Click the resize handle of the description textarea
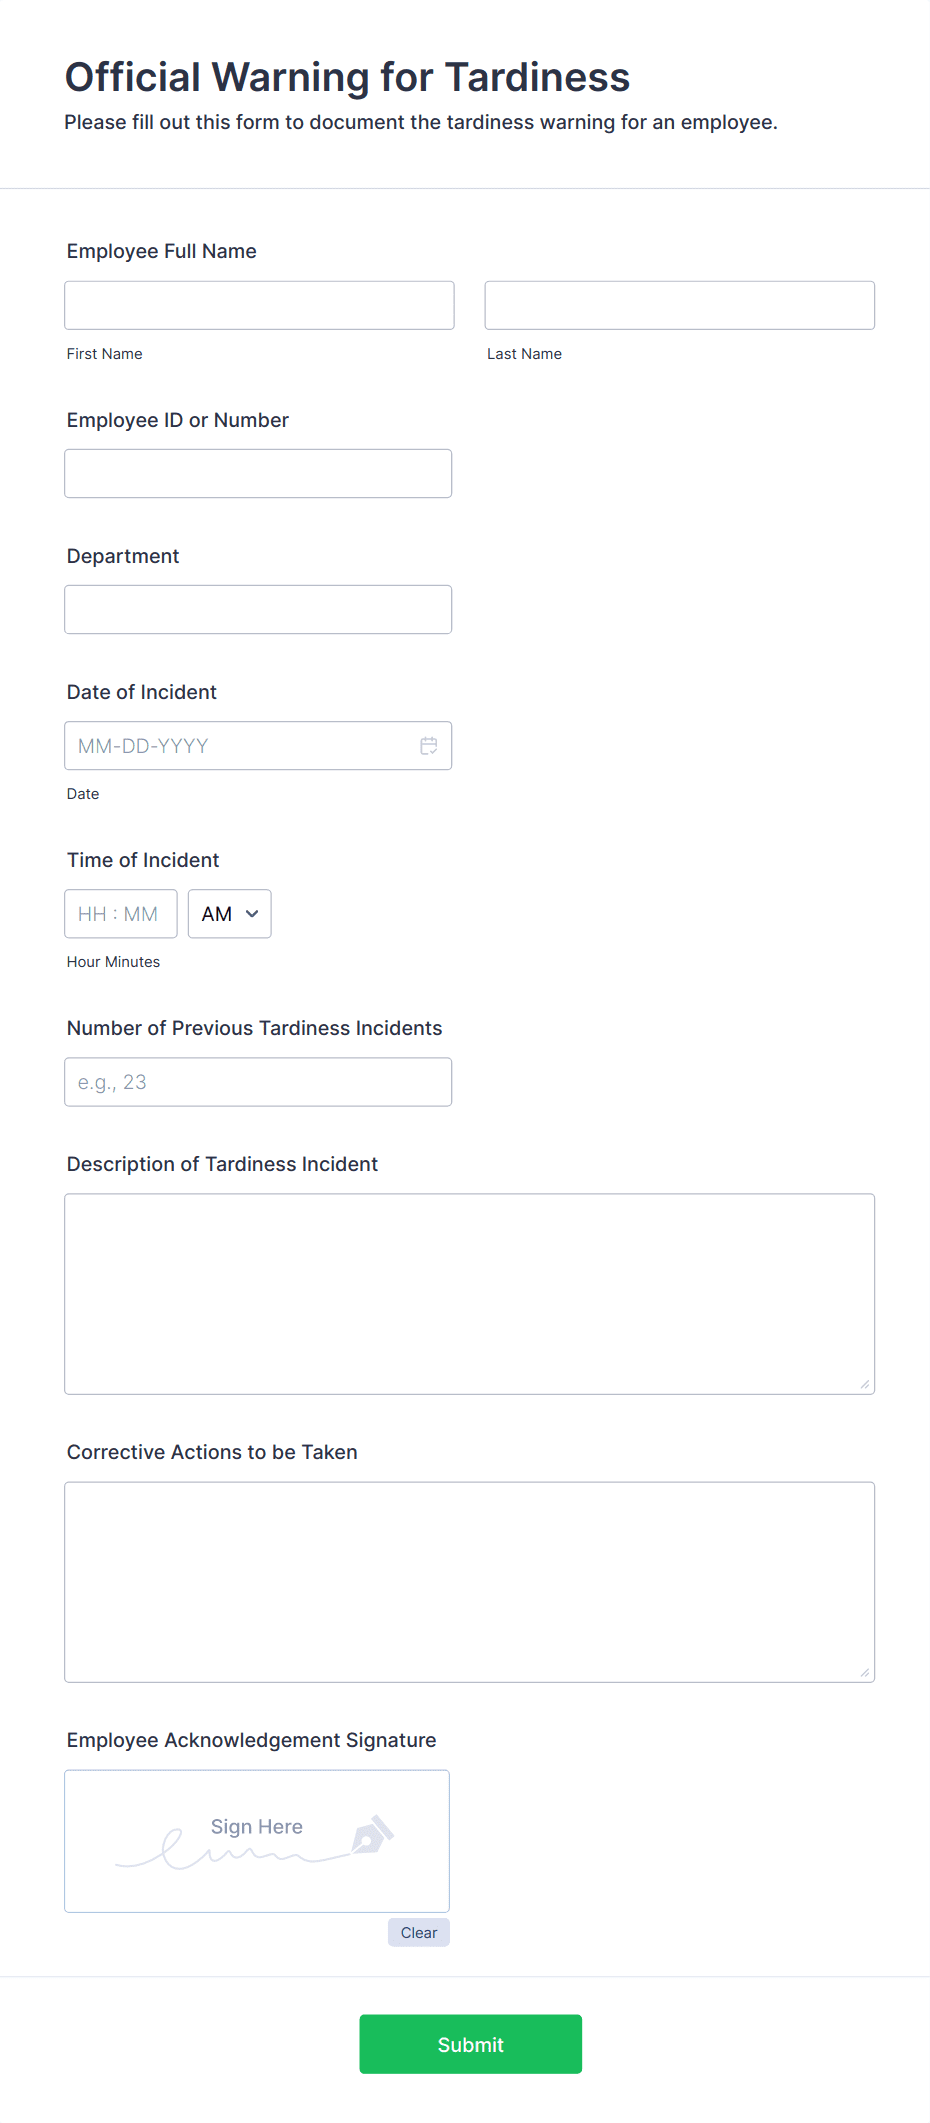This screenshot has width=930, height=2123. tap(864, 1384)
